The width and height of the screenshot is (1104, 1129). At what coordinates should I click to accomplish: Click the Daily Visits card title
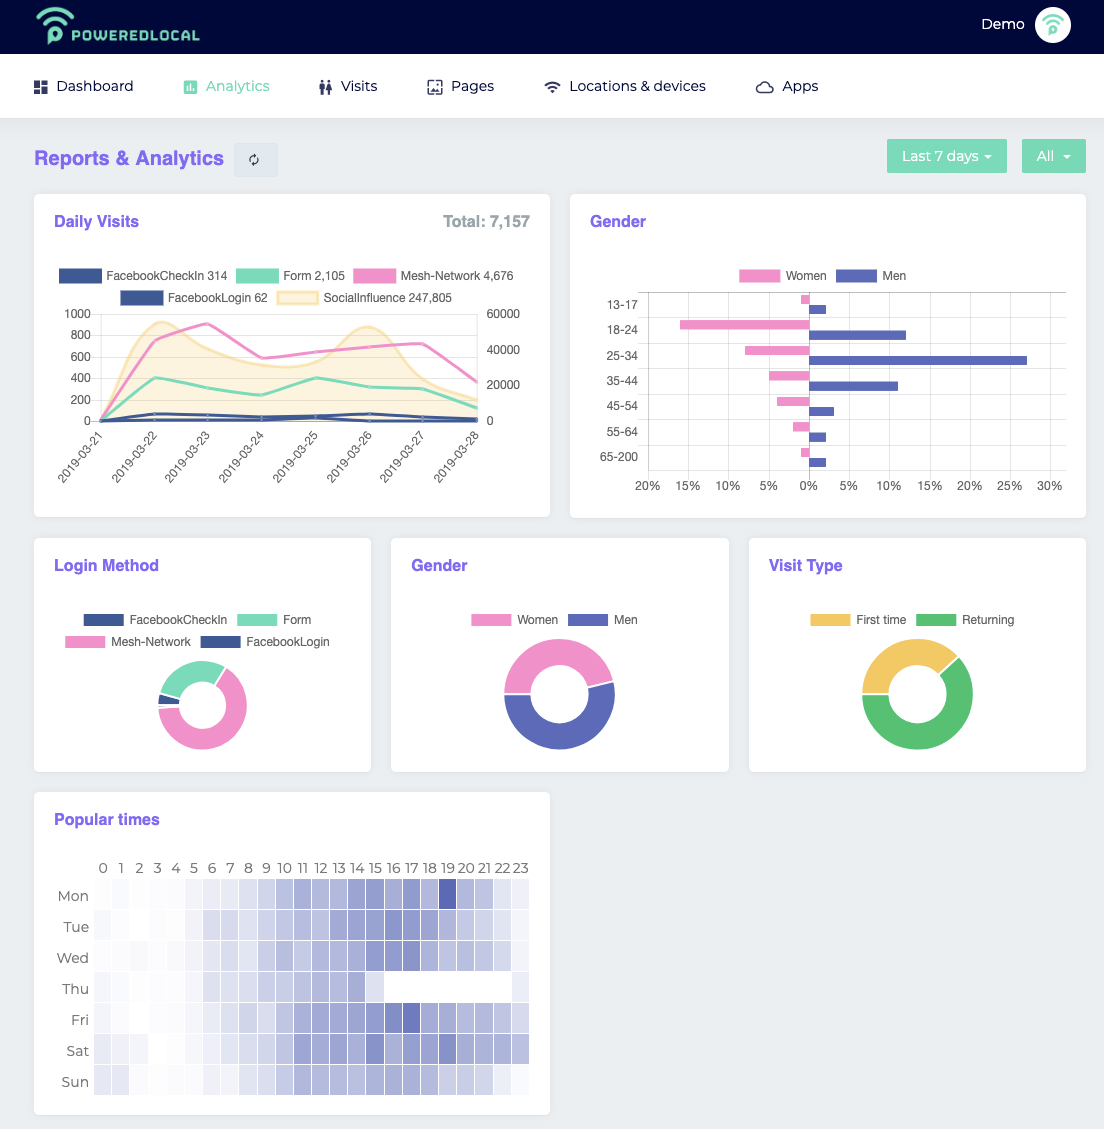[97, 222]
